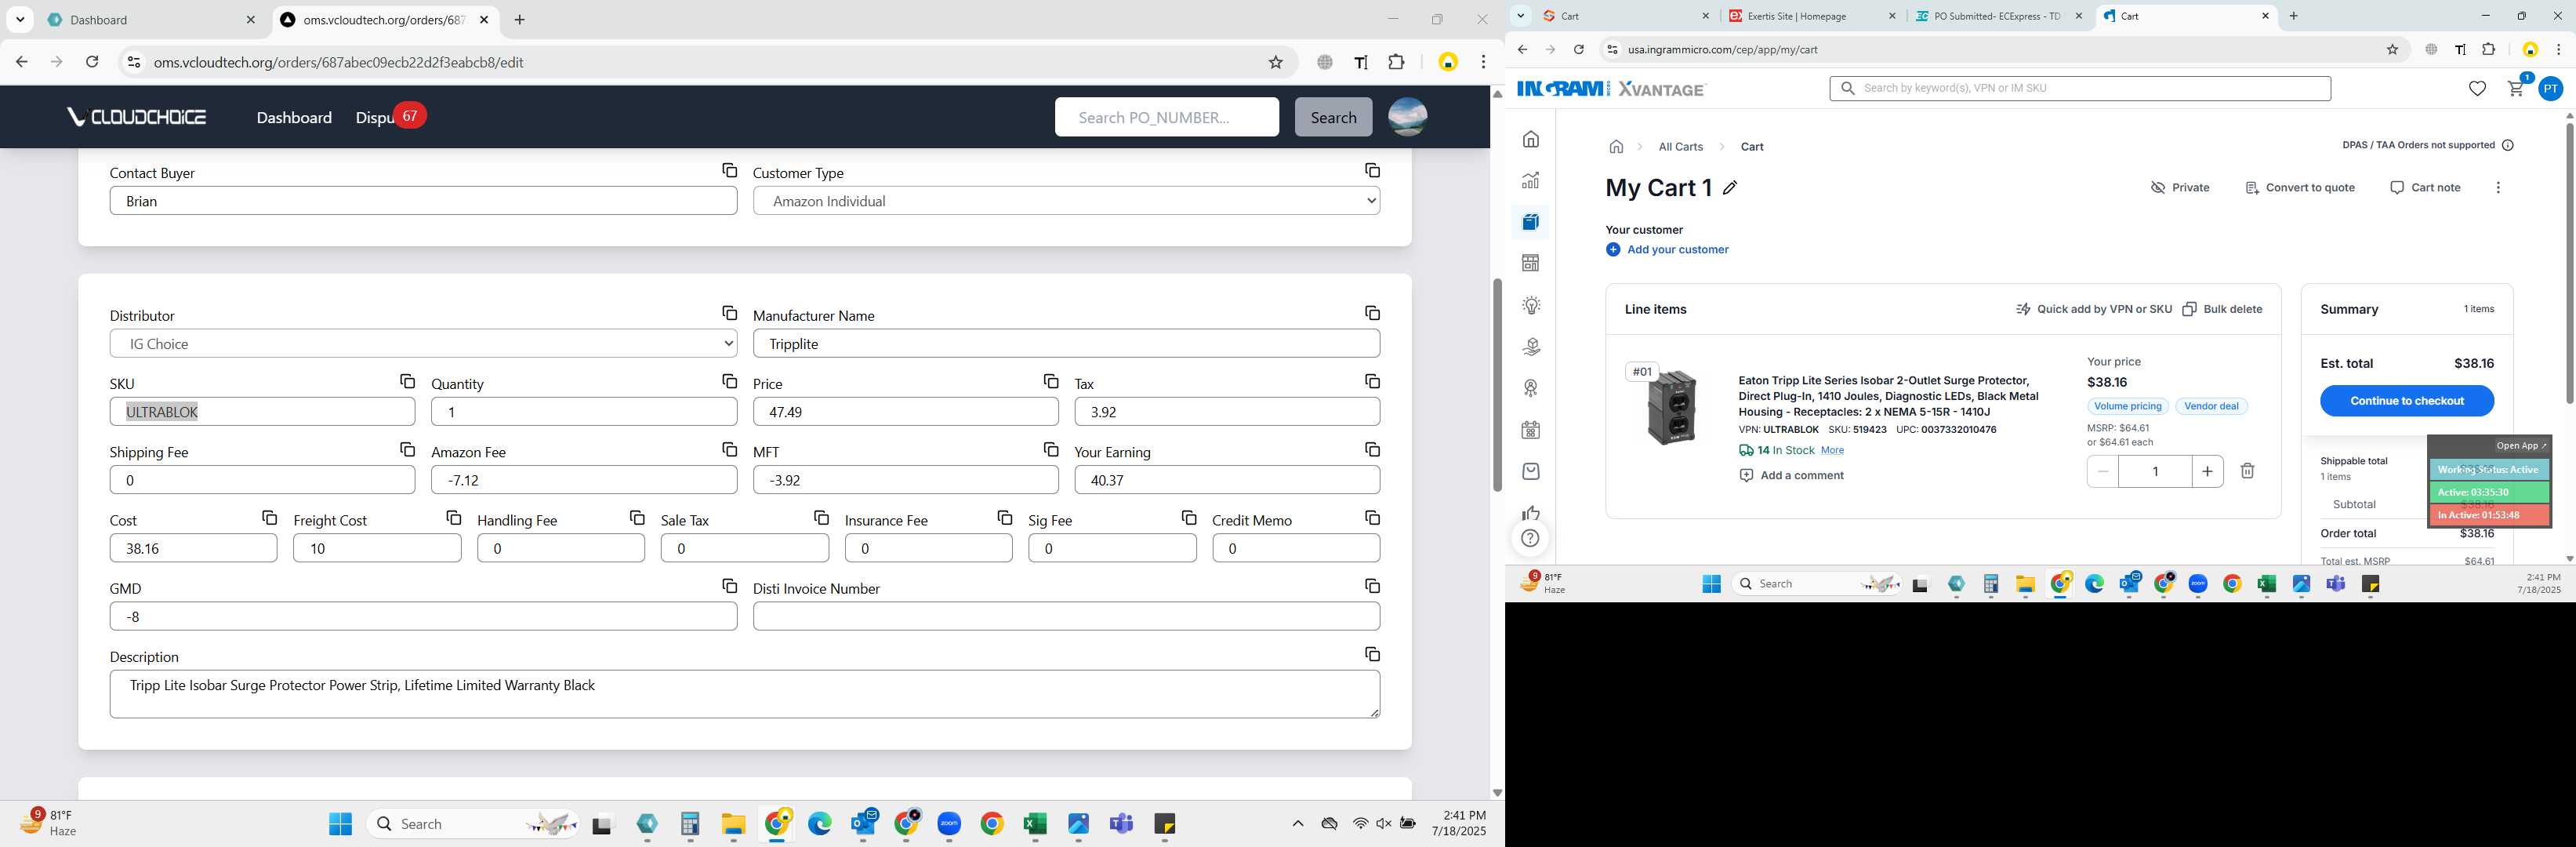Go to All Carts breadcrumb

pyautogui.click(x=1680, y=147)
